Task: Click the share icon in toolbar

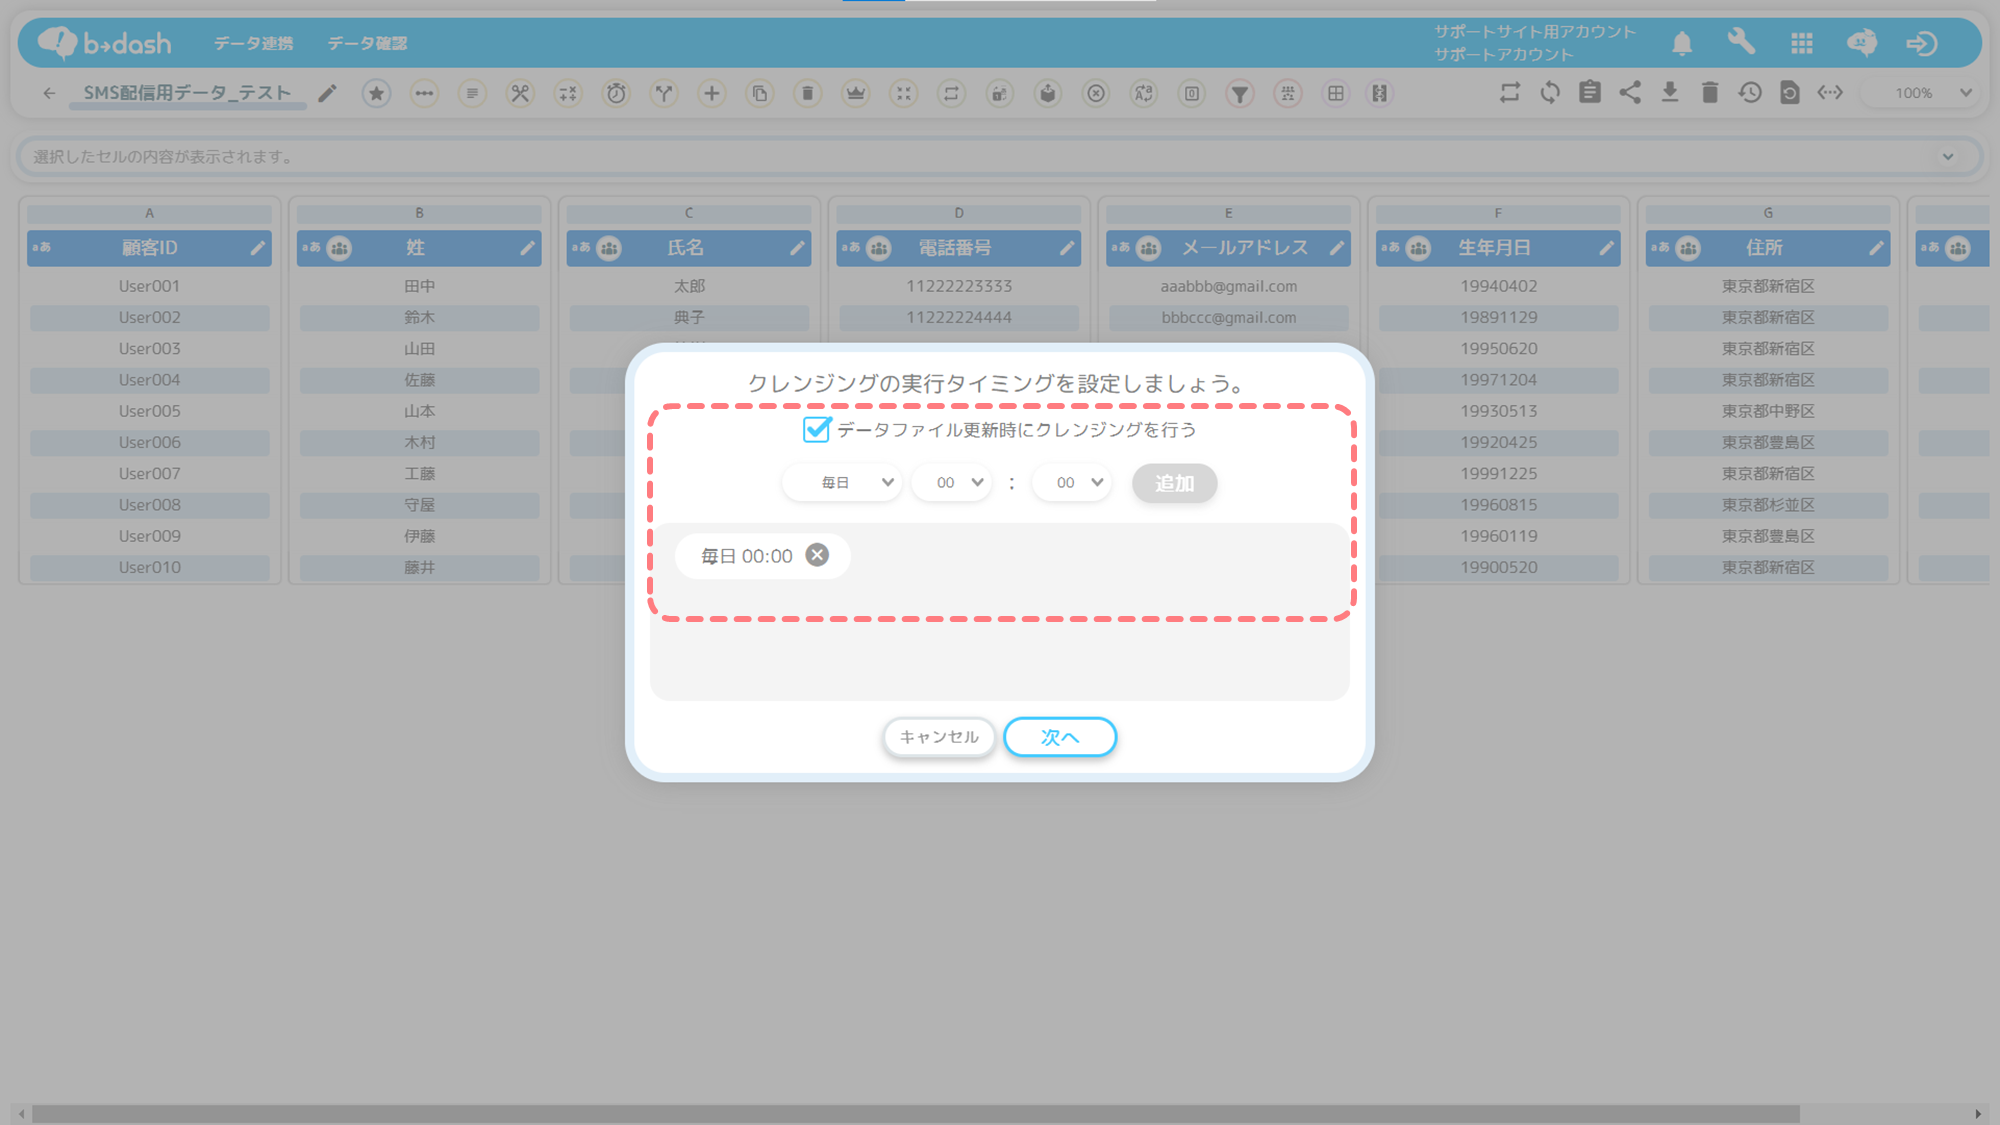Action: click(1630, 93)
